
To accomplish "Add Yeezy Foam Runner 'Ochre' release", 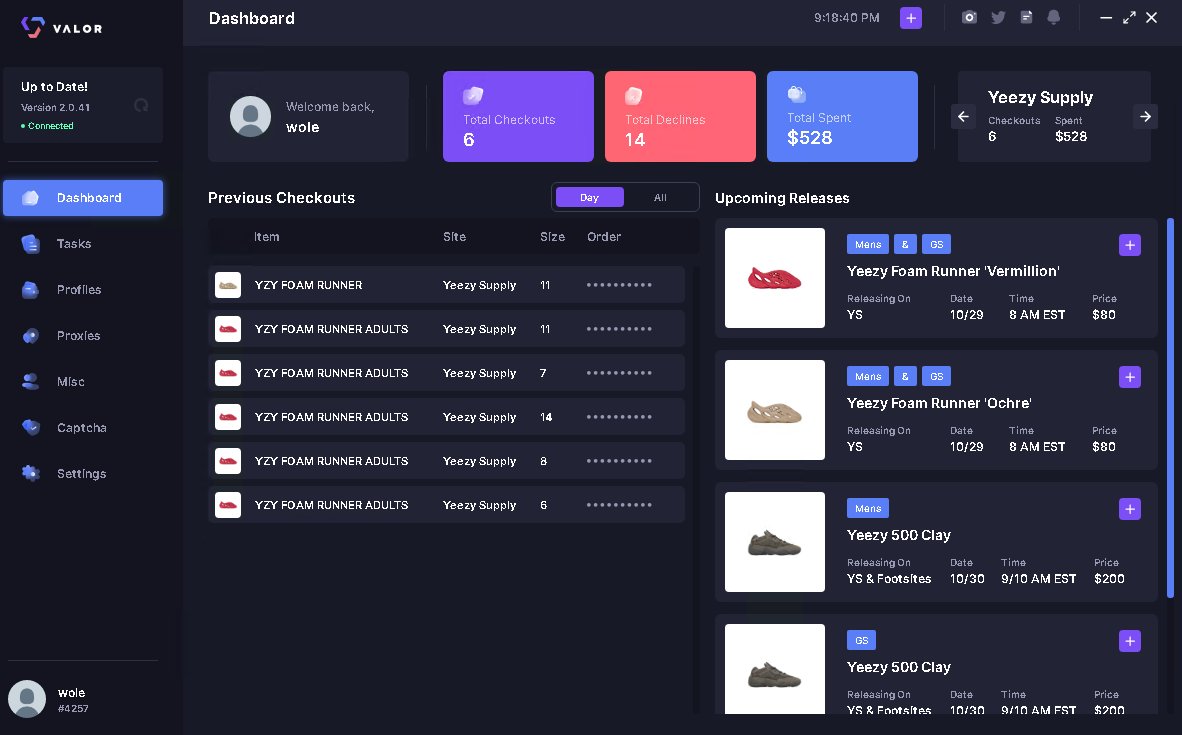I will point(1129,377).
